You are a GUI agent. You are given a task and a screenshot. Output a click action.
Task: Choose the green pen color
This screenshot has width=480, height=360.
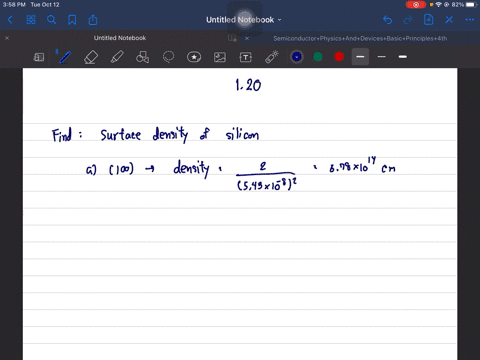(x=318, y=57)
